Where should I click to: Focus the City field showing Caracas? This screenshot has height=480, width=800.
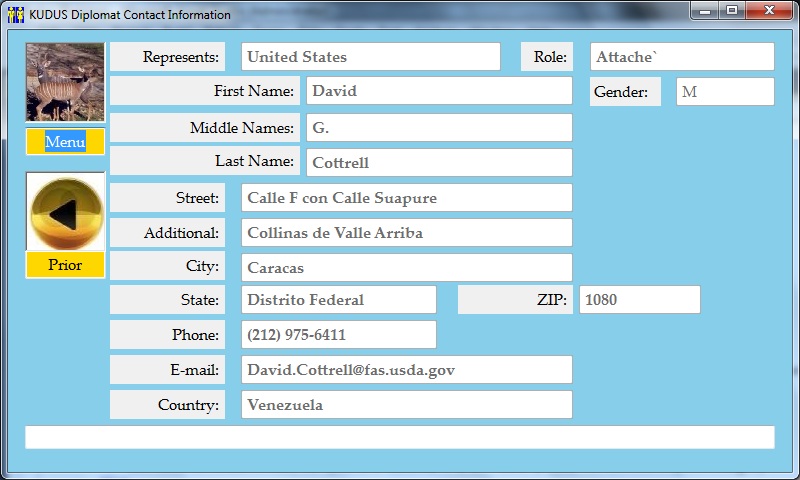pyautogui.click(x=406, y=268)
